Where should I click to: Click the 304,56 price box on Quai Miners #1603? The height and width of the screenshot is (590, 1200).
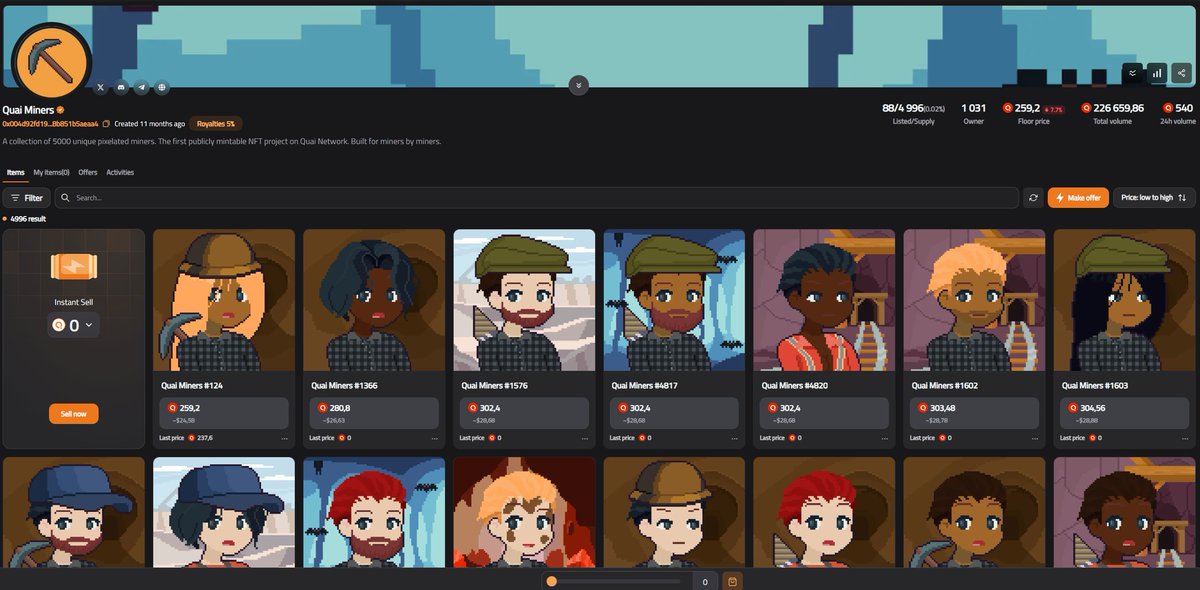click(1124, 414)
